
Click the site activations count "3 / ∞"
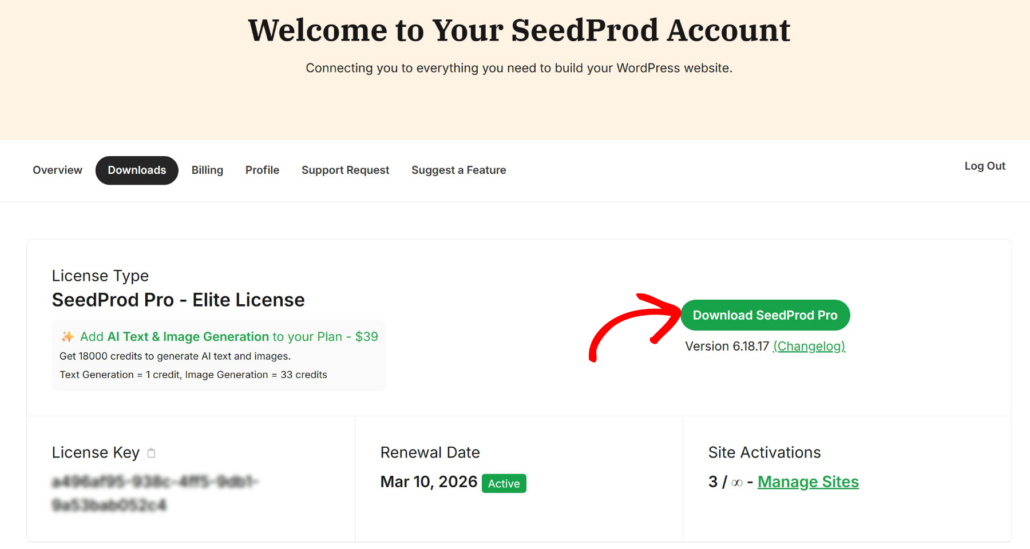[x=725, y=482]
